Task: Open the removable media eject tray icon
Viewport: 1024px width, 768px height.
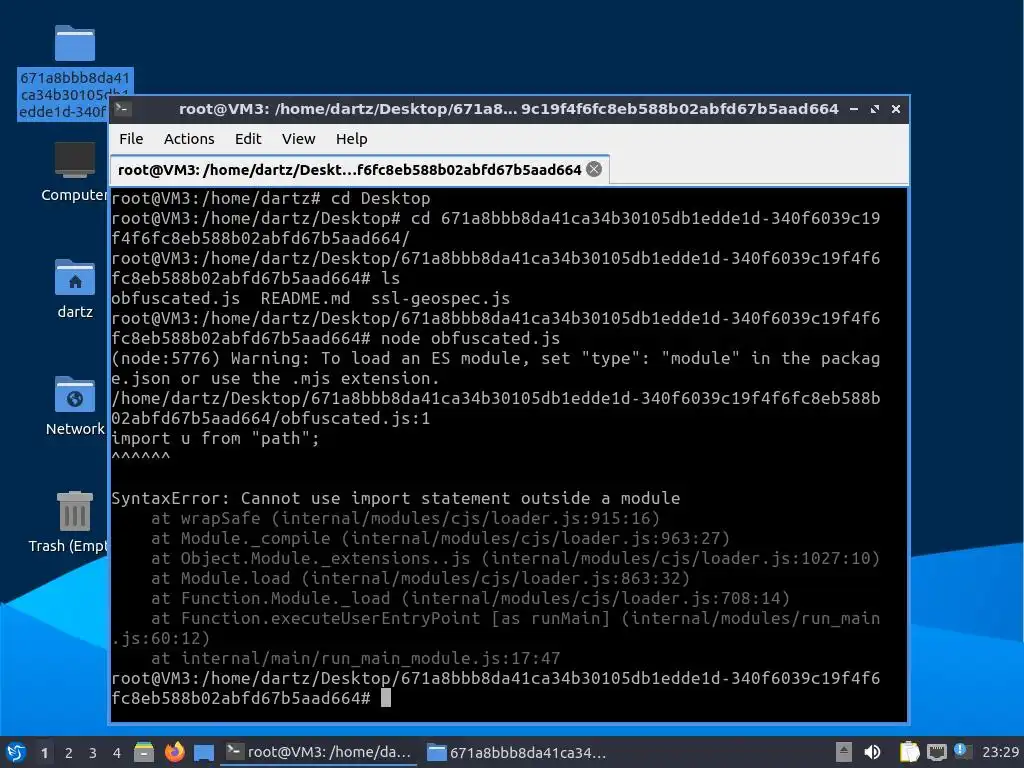Action: point(844,752)
